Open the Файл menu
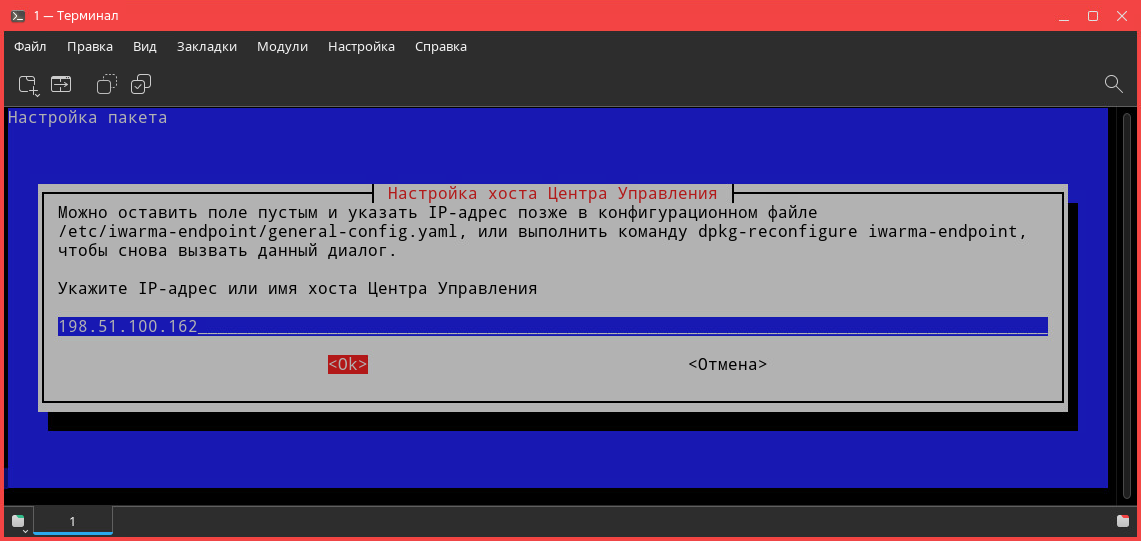The width and height of the screenshot is (1141, 541). 30,47
